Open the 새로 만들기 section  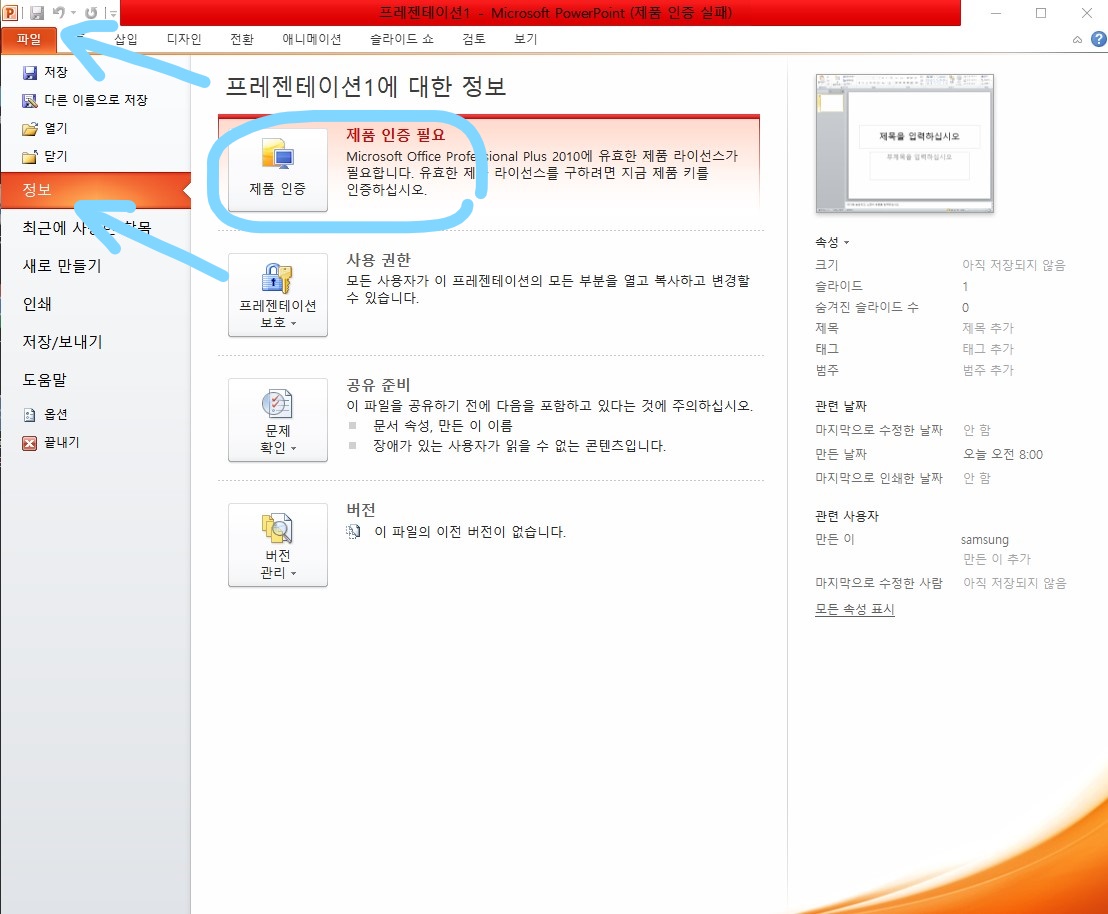[62, 266]
